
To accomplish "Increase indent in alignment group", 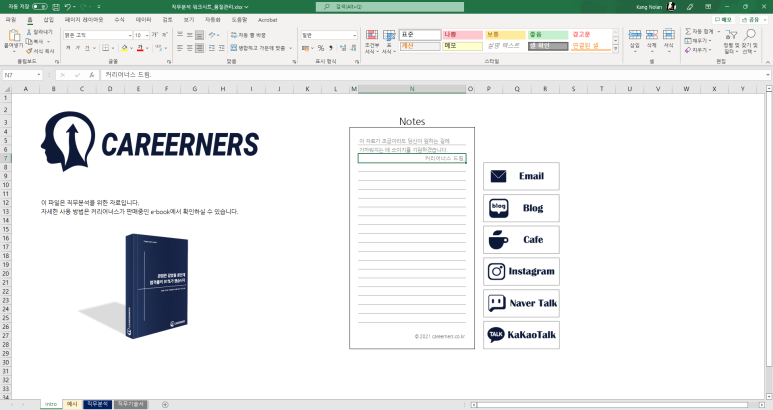I will click(x=221, y=48).
